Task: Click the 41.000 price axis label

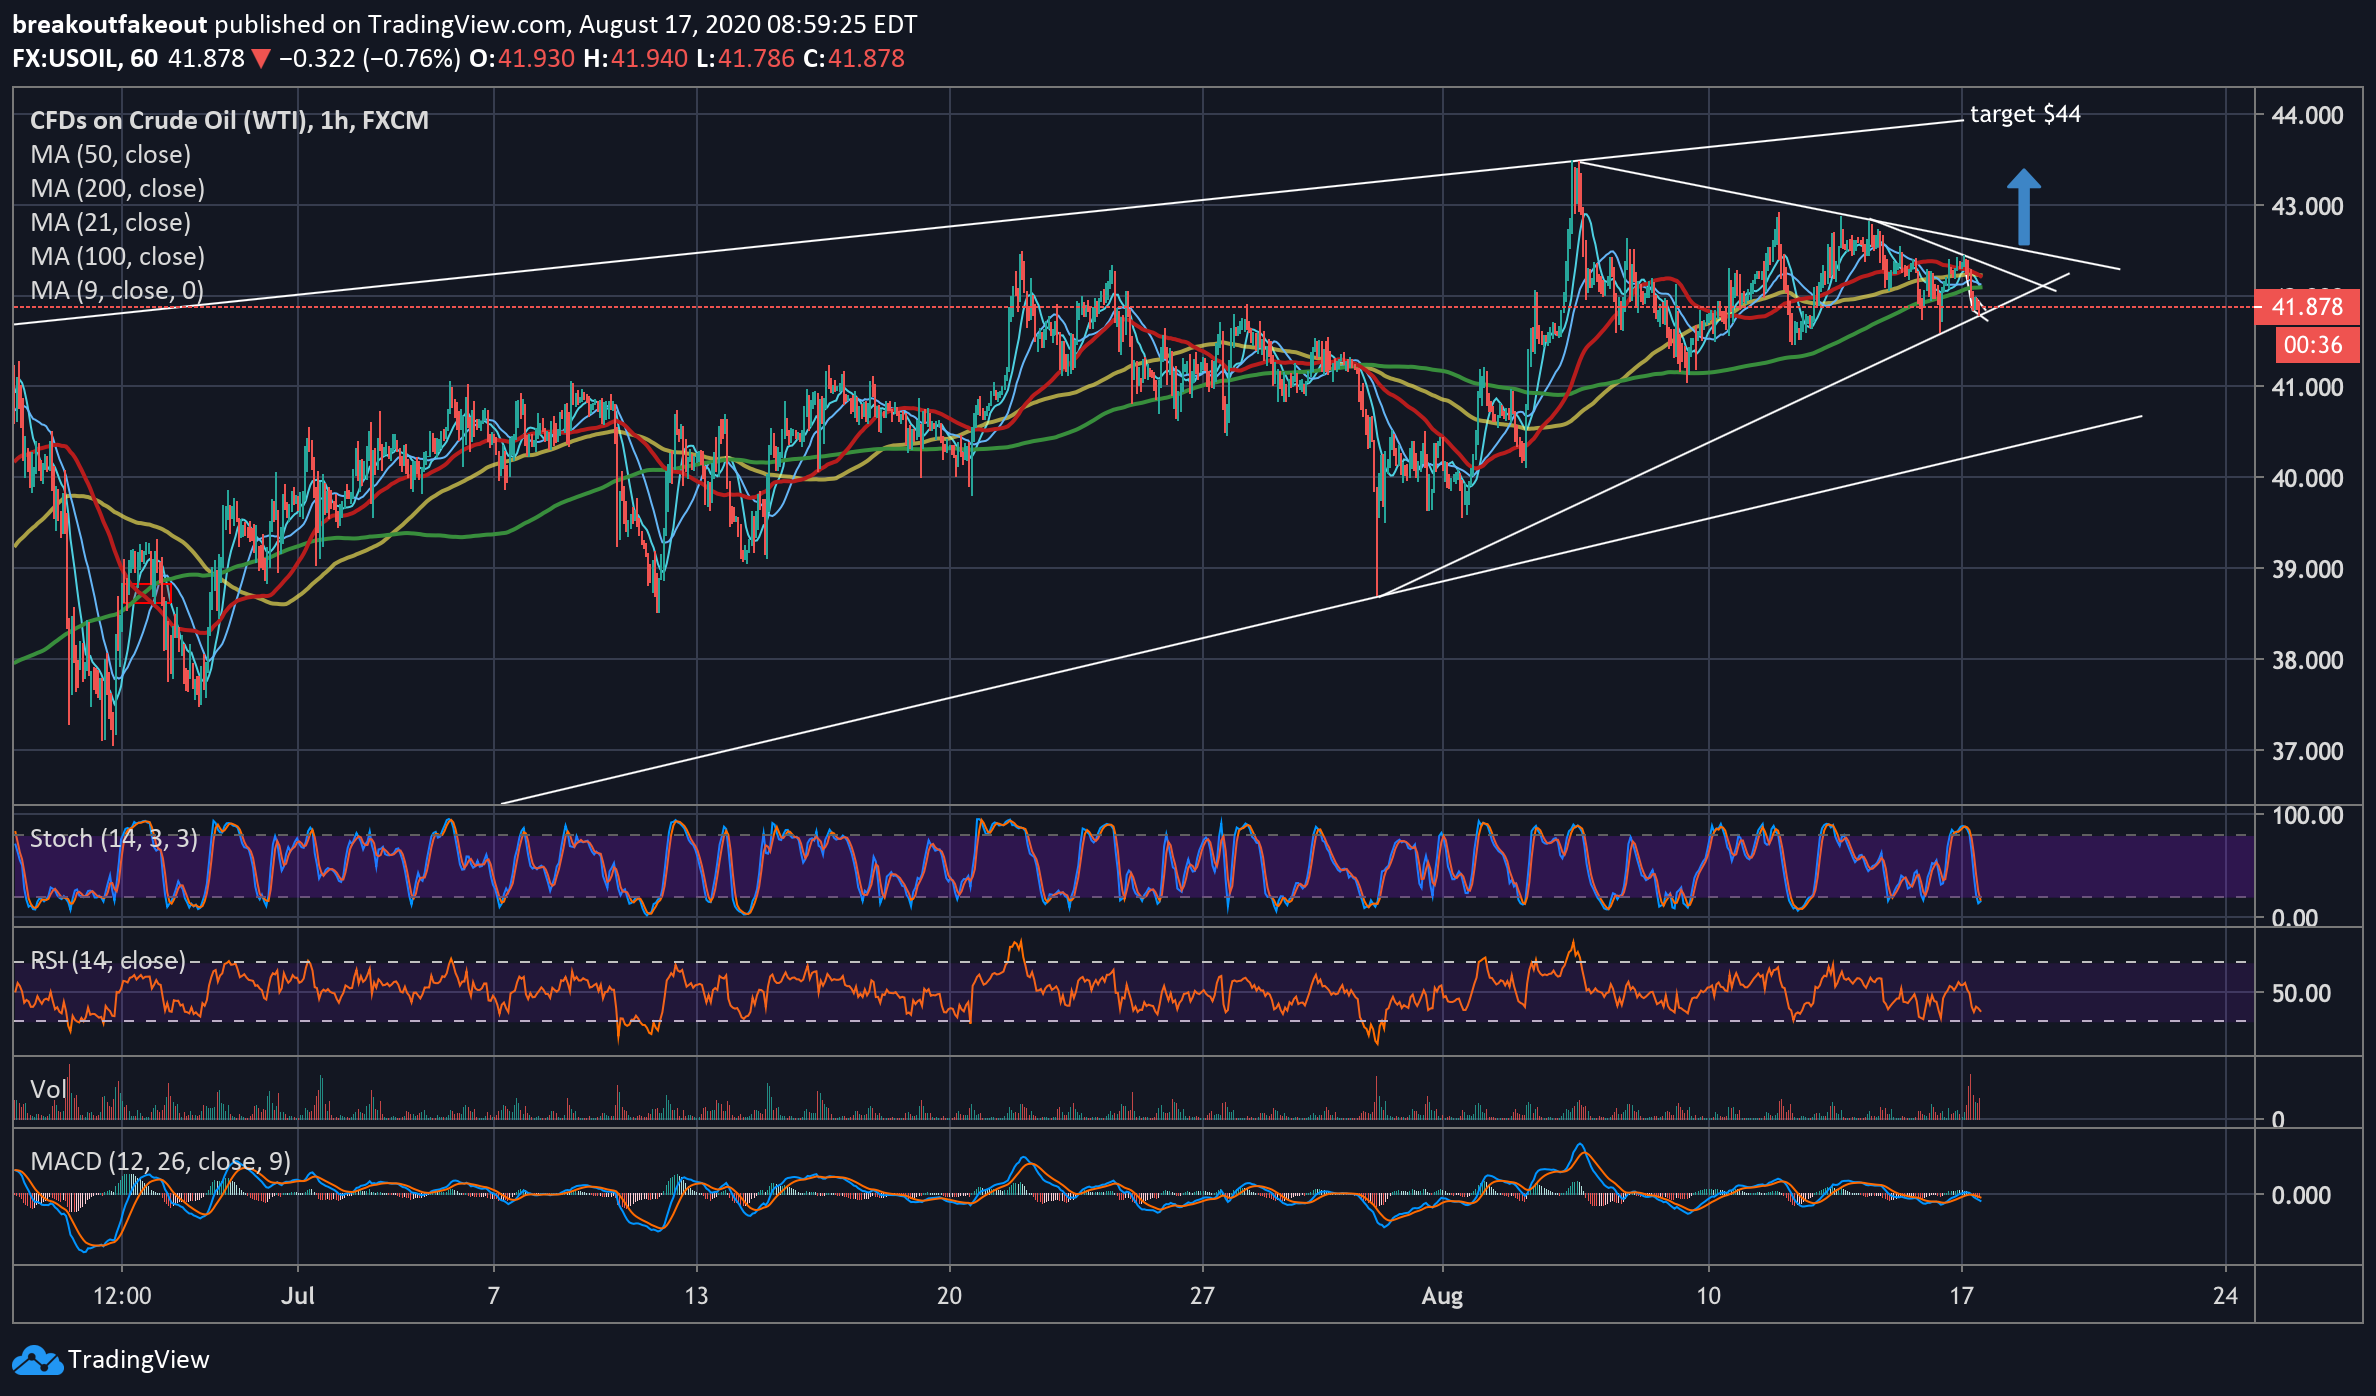Action: (2307, 388)
